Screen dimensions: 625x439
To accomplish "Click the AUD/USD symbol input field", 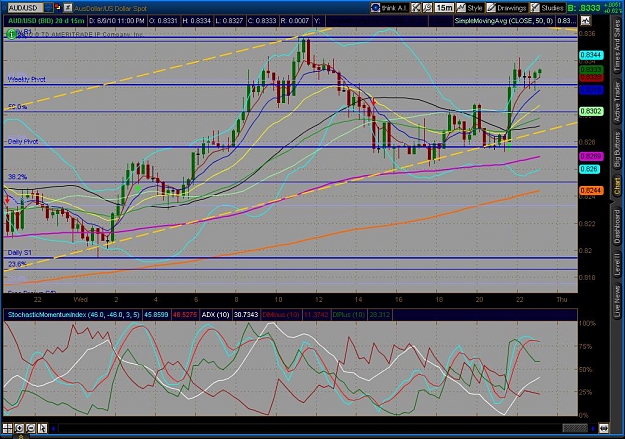I will click(26, 7).
